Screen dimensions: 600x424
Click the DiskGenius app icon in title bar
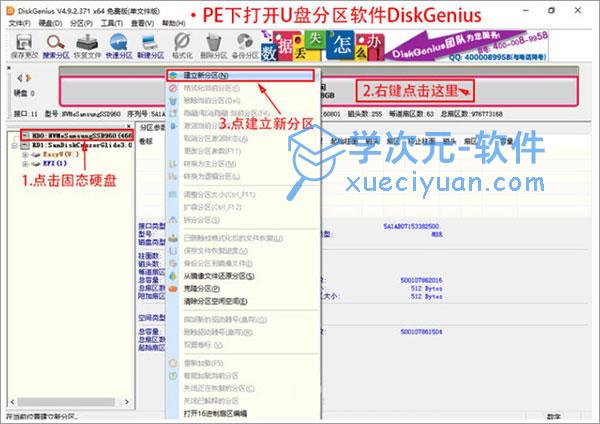coord(10,11)
